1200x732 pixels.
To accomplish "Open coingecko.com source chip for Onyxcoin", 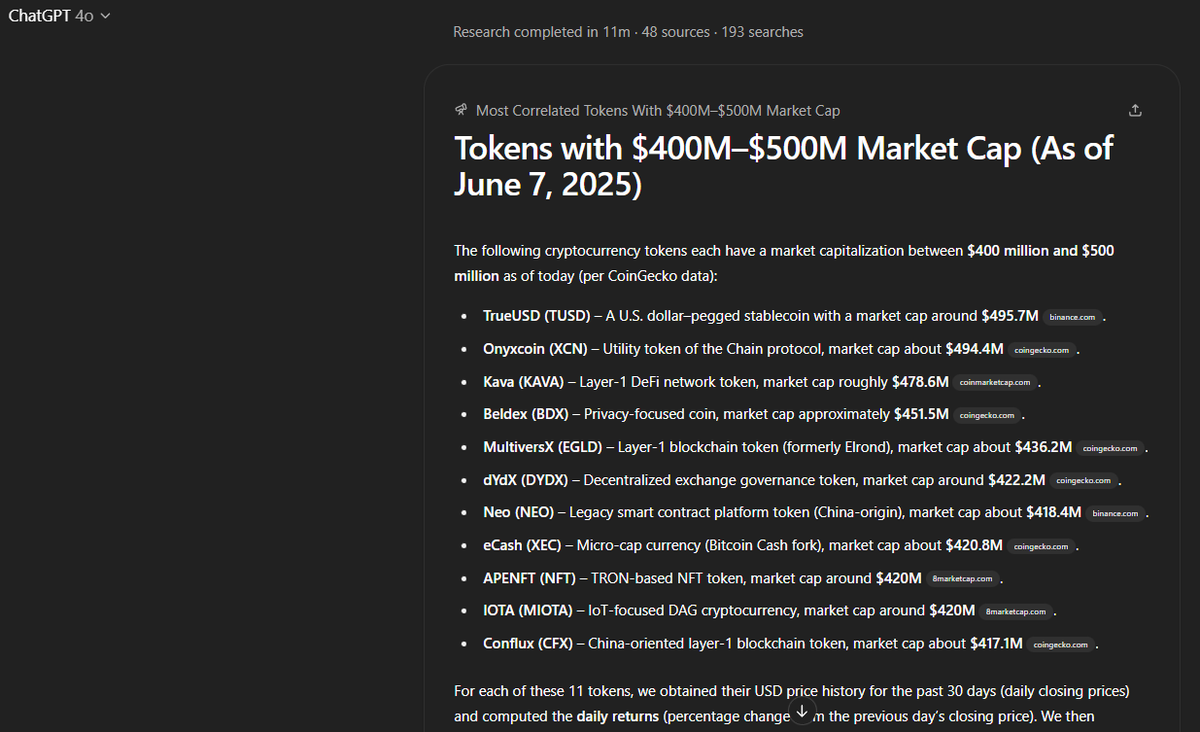I will click(x=1042, y=350).
